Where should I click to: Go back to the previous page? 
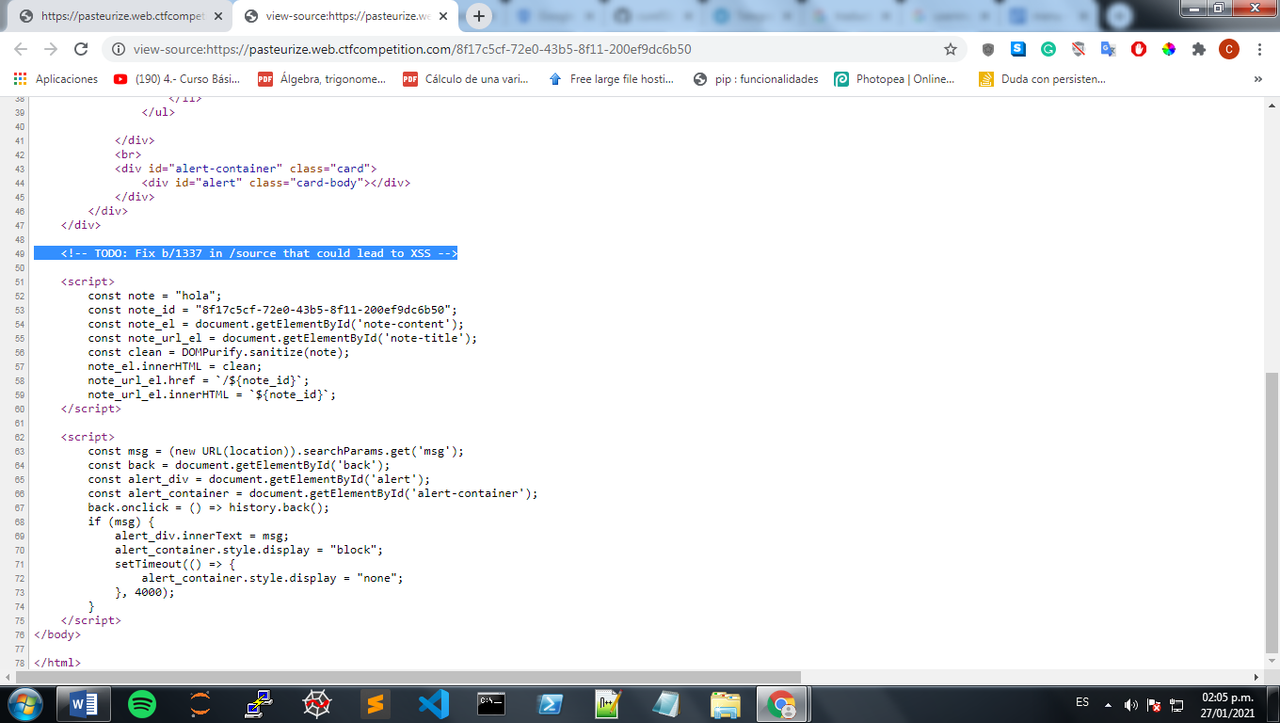(20, 49)
